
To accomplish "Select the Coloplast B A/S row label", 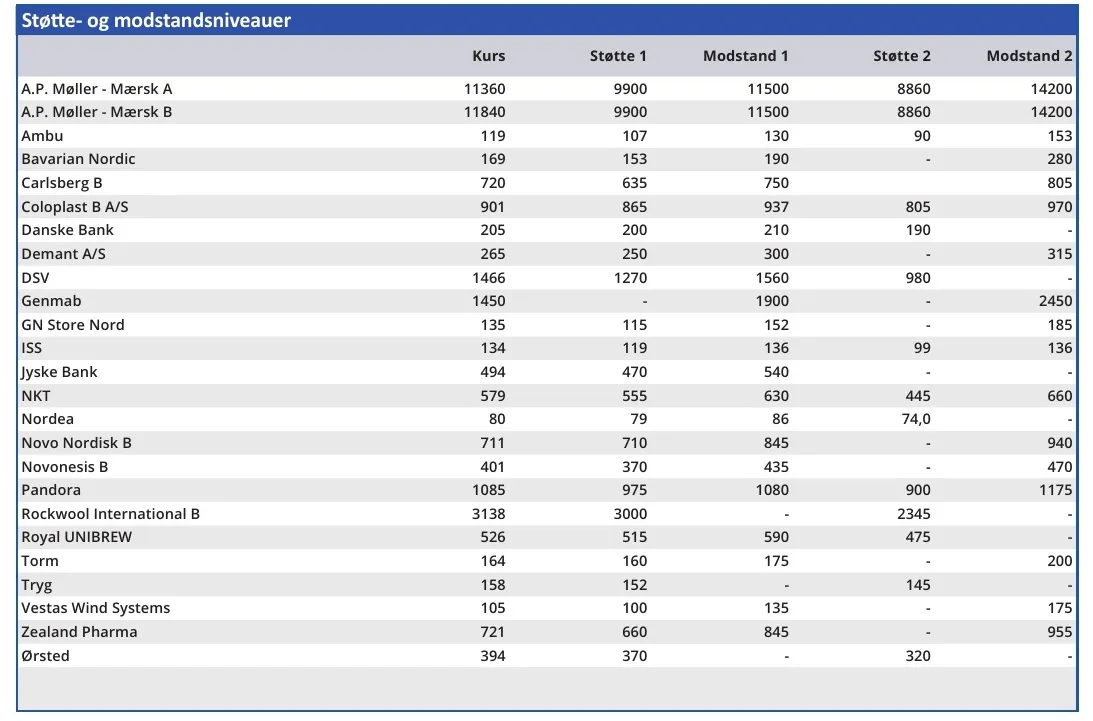I will click(75, 207).
